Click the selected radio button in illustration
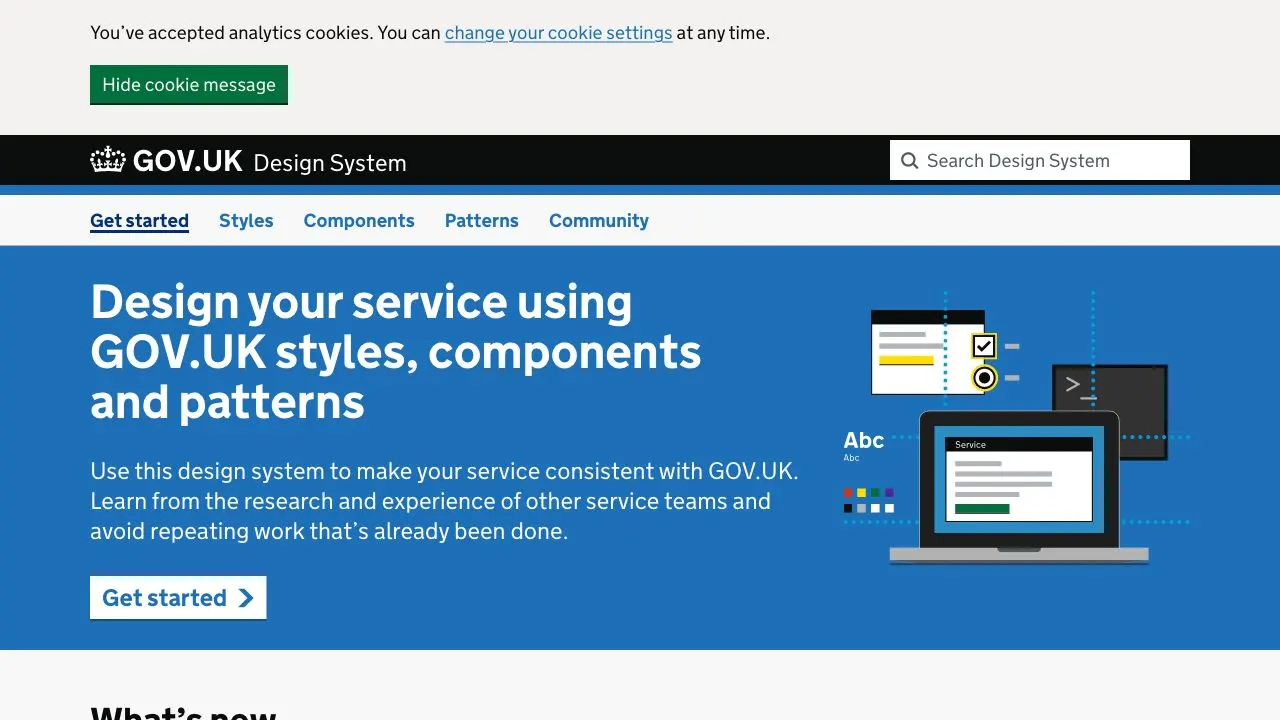The width and height of the screenshot is (1280, 720). [984, 378]
